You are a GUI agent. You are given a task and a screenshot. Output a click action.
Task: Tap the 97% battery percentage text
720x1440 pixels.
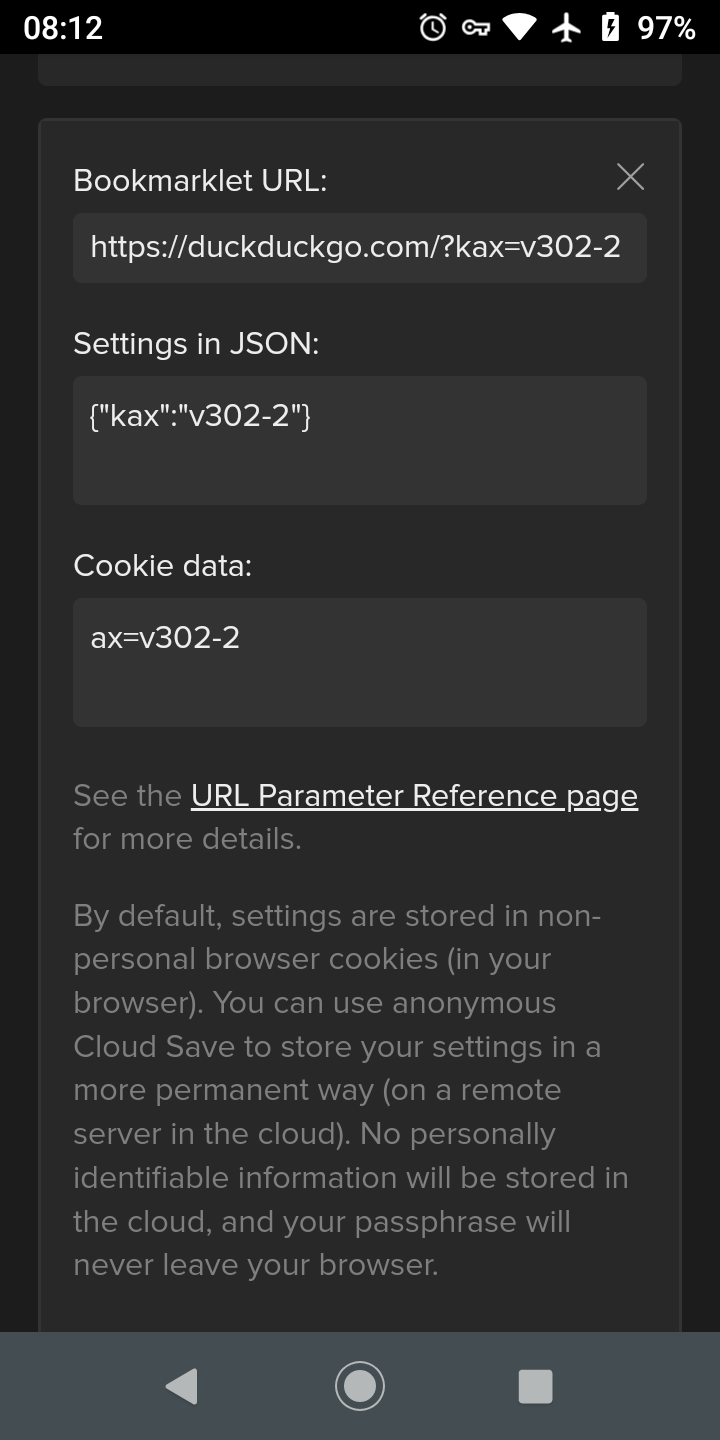pos(666,28)
